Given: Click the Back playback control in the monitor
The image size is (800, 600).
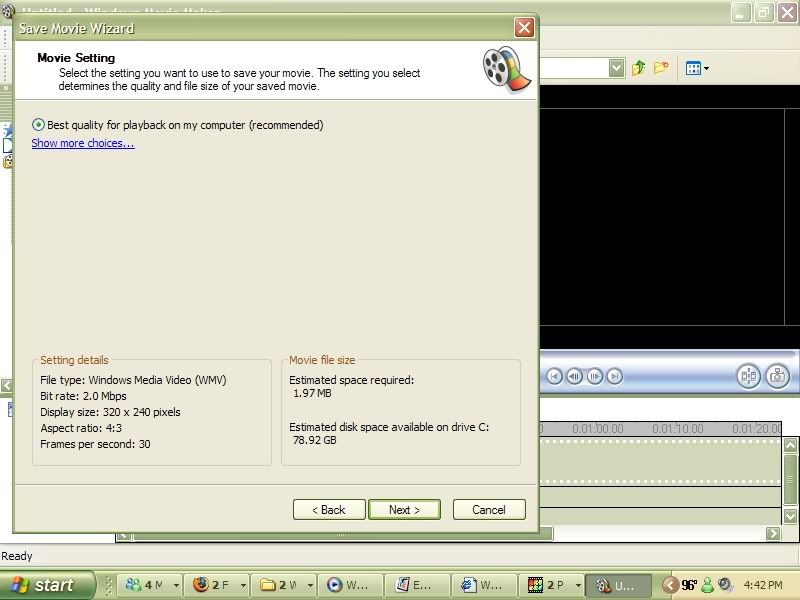Looking at the screenshot, I should point(555,377).
